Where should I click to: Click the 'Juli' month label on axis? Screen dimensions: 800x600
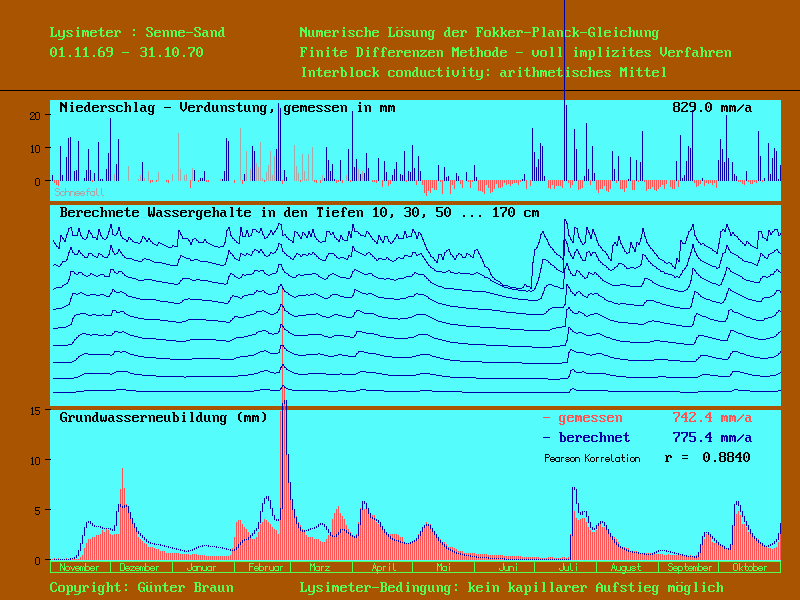pos(568,567)
